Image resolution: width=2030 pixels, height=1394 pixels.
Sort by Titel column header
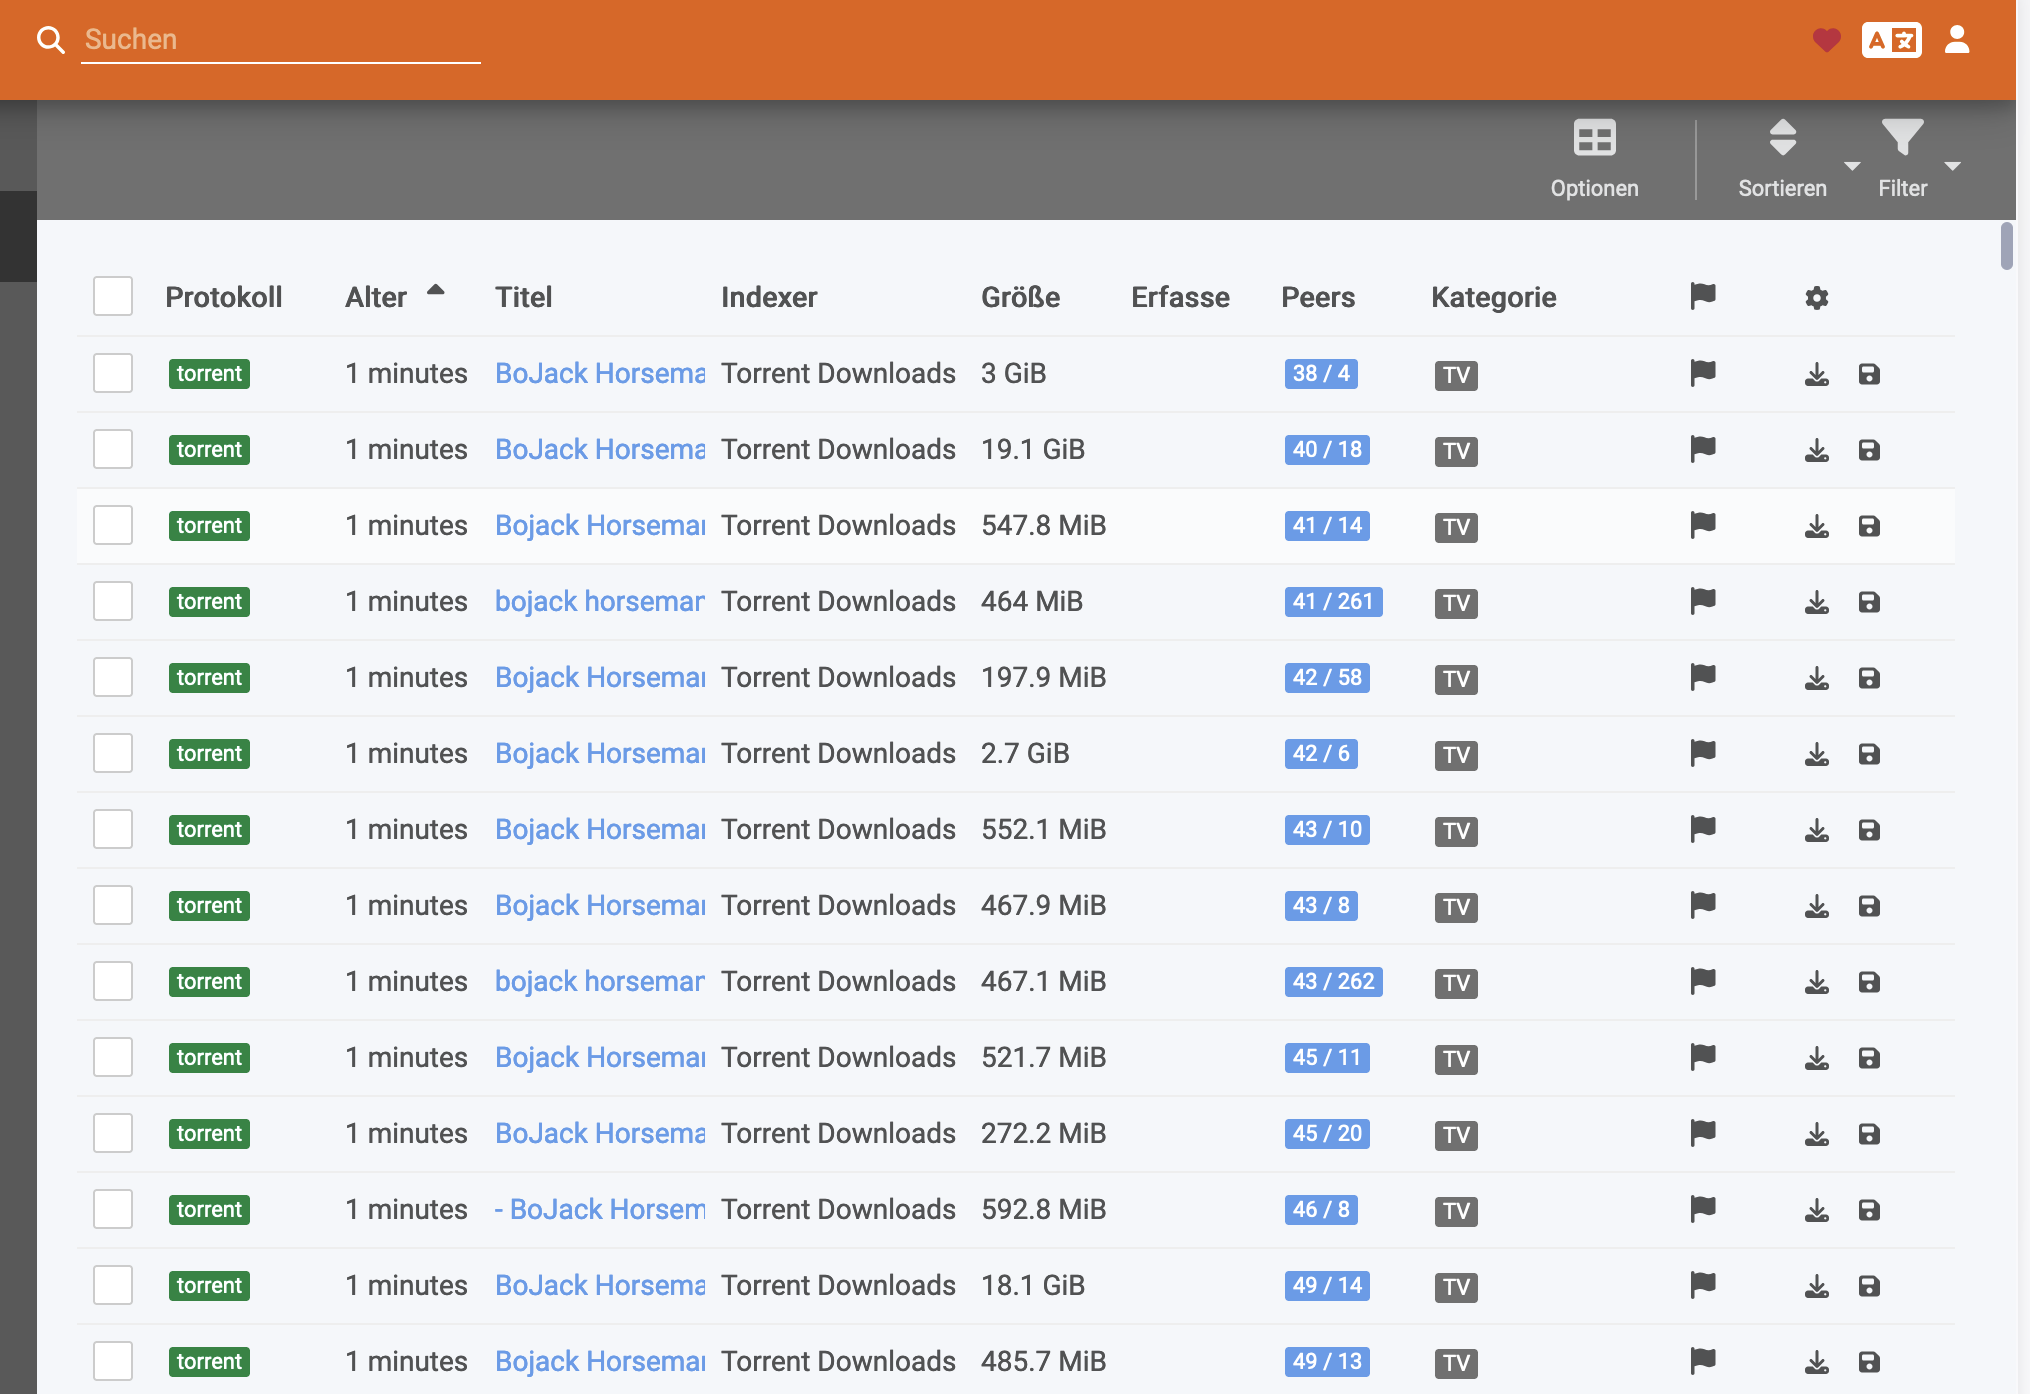pyautogui.click(x=523, y=297)
